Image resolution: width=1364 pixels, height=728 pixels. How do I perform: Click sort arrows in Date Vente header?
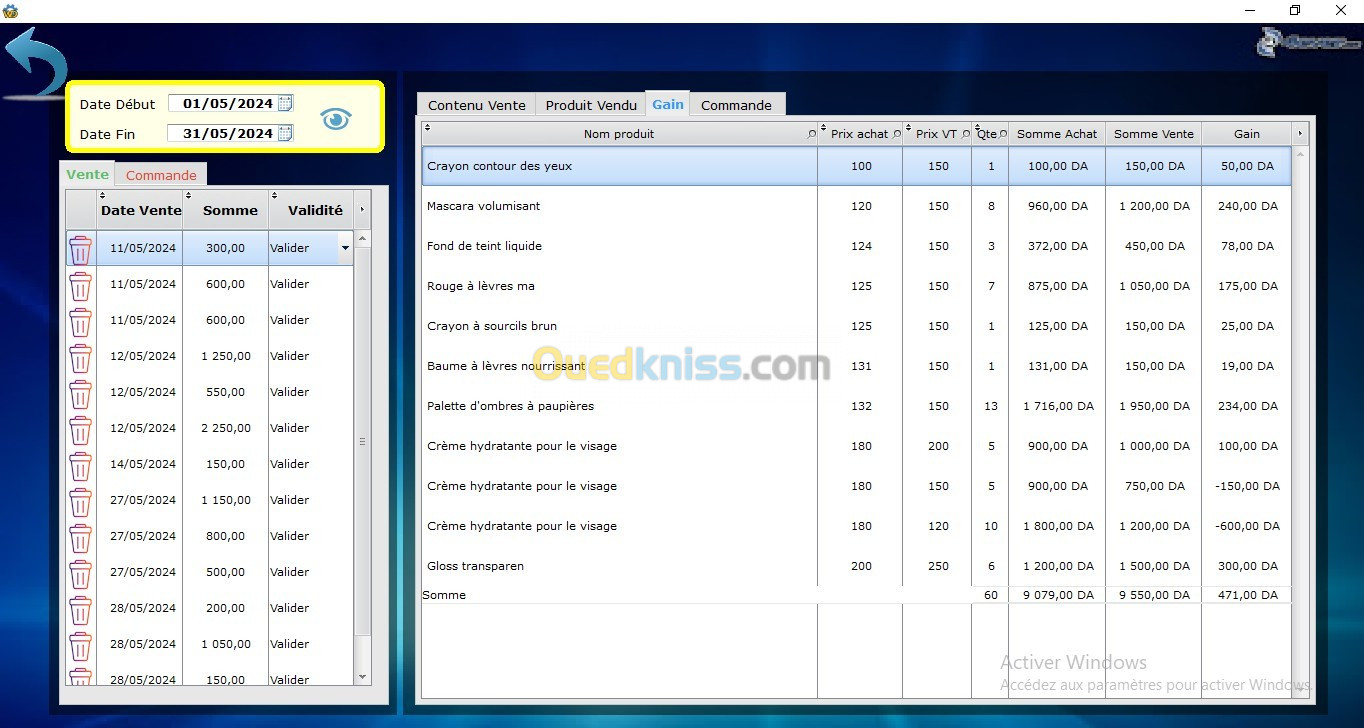[102, 196]
